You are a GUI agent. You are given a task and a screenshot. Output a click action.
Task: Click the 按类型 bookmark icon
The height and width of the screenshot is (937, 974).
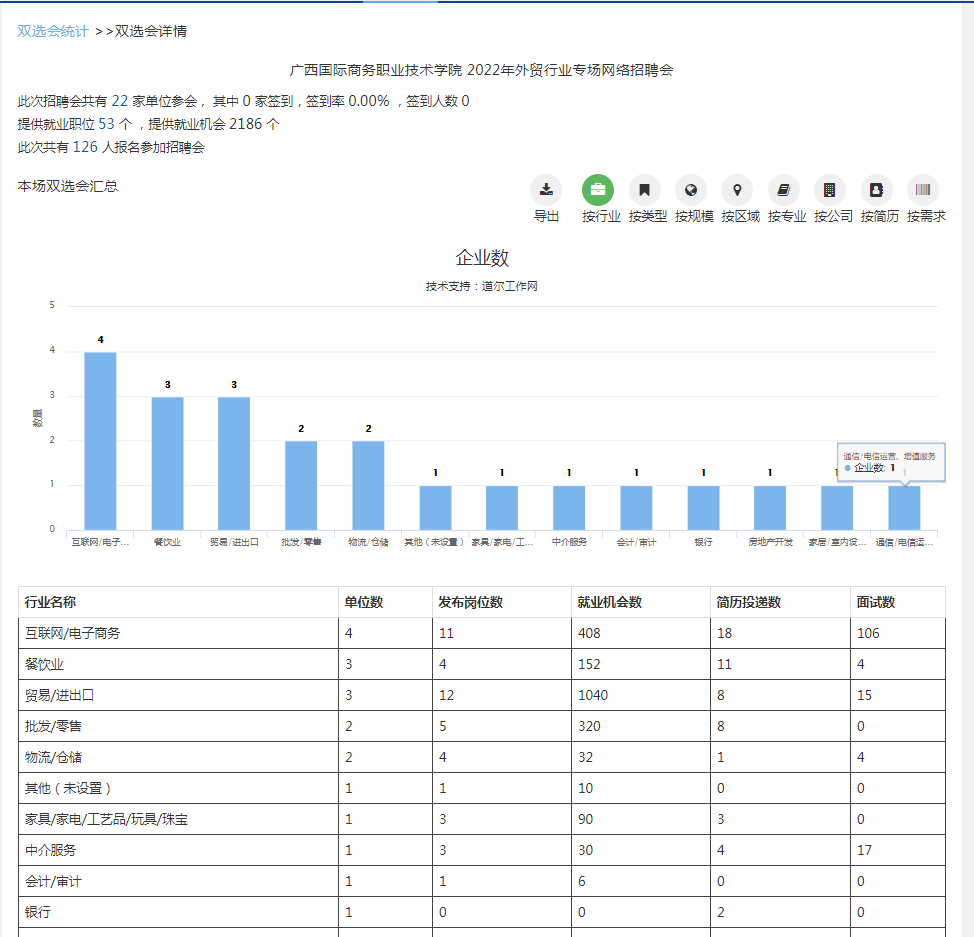pyautogui.click(x=645, y=190)
